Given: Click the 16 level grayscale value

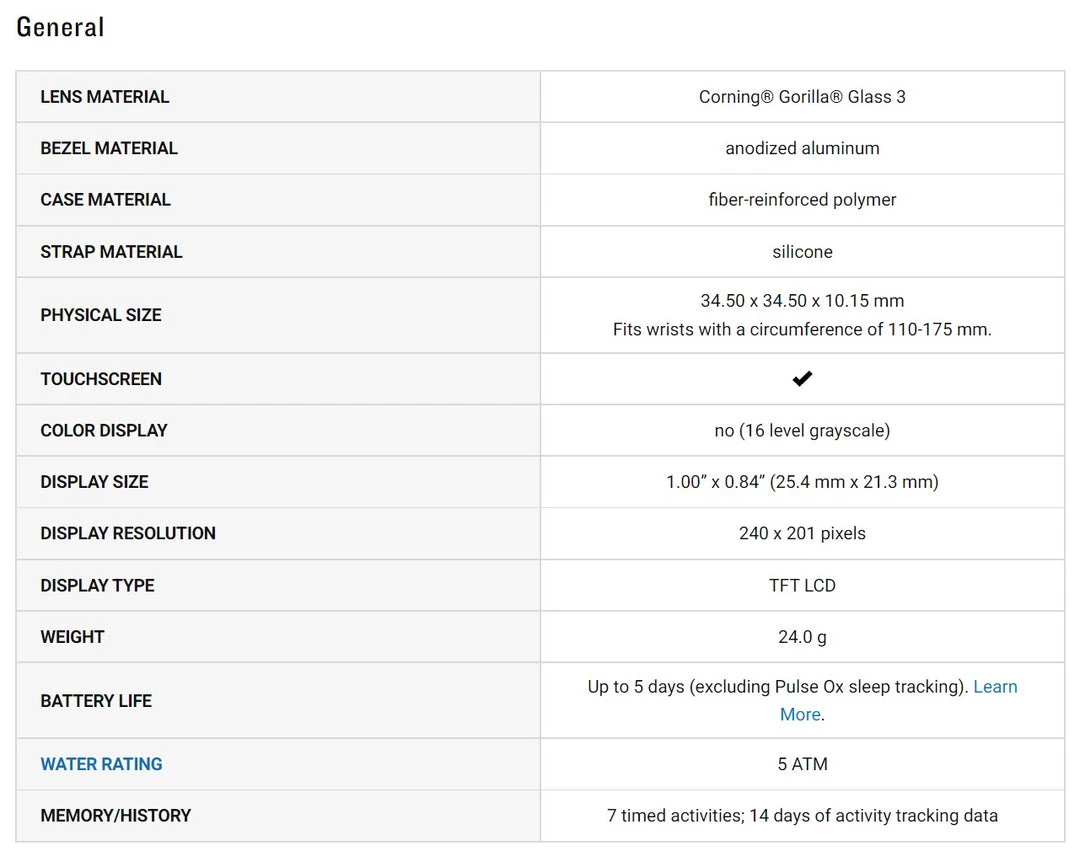Looking at the screenshot, I should tap(802, 431).
